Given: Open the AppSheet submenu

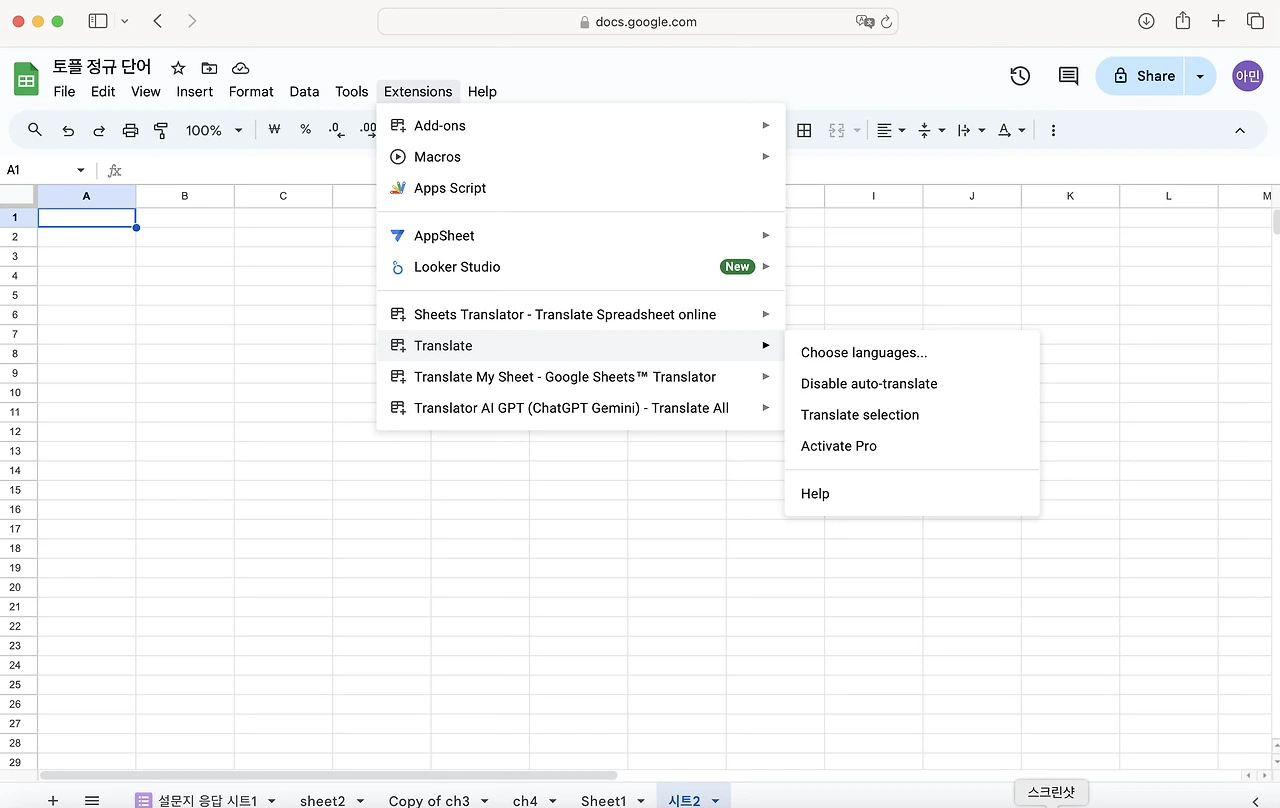Looking at the screenshot, I should point(581,236).
